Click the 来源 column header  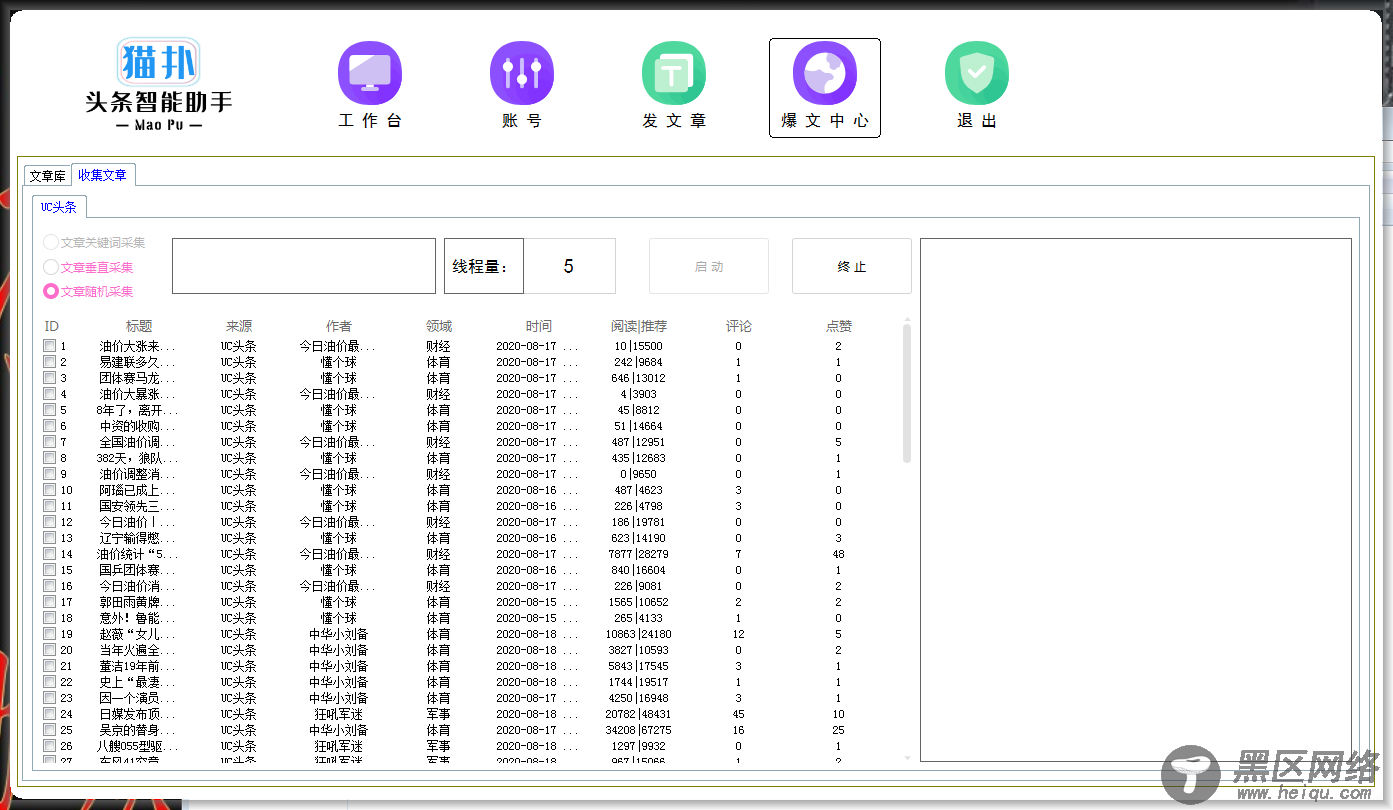coord(239,326)
